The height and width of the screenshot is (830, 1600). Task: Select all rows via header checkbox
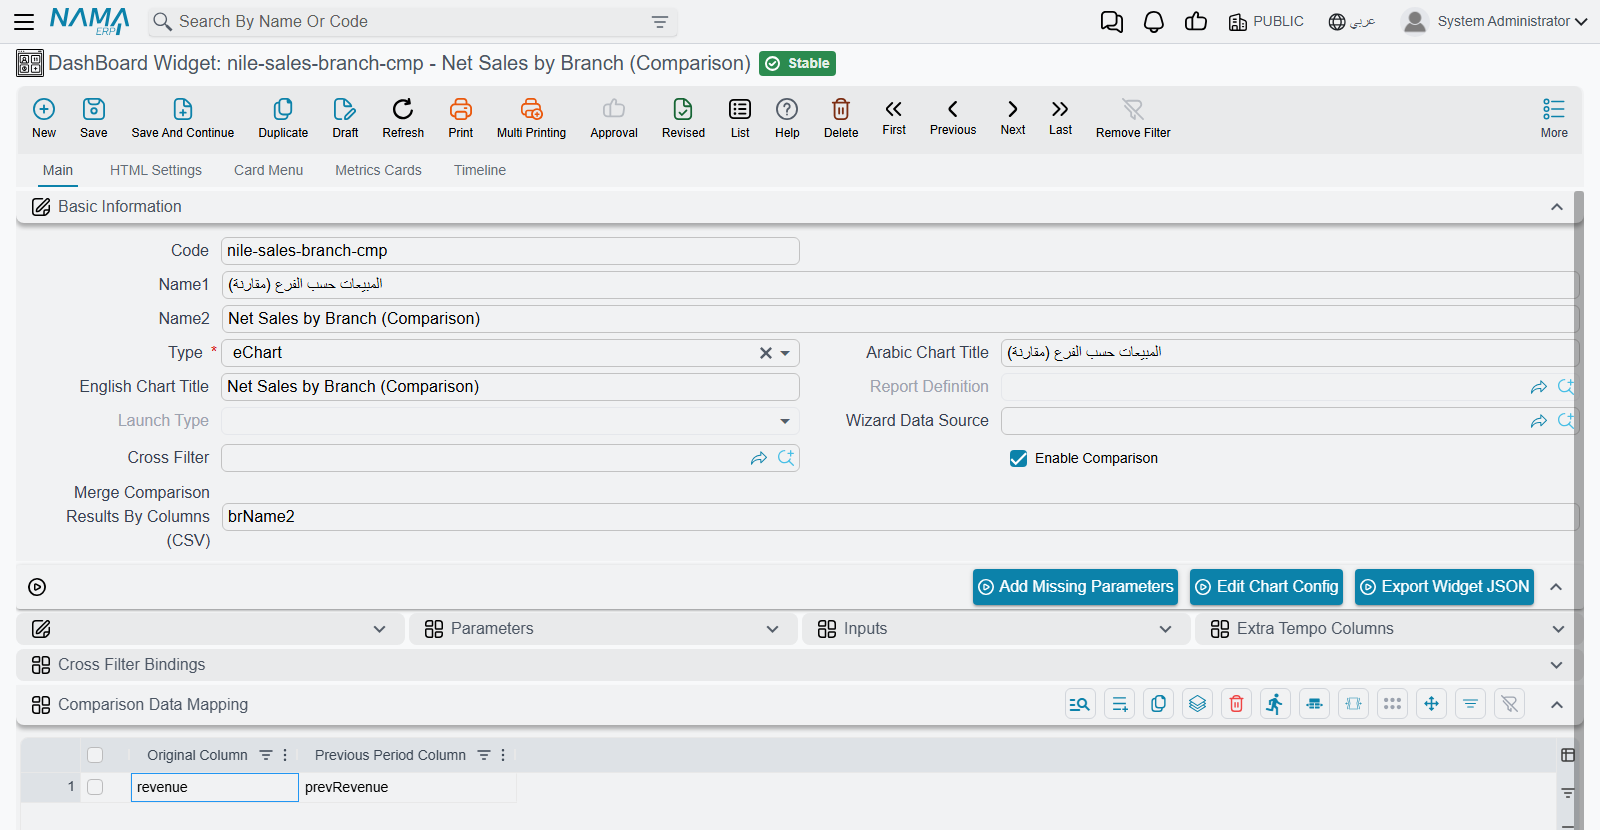[95, 755]
